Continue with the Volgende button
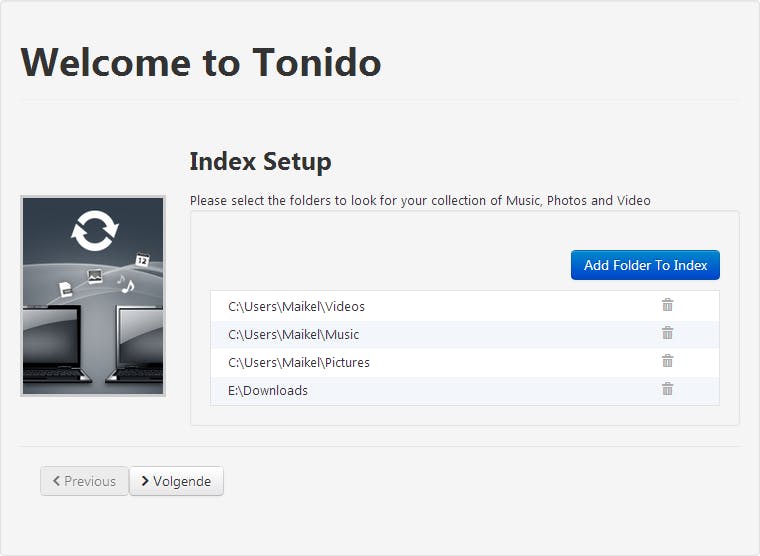The image size is (760, 556). pos(176,481)
